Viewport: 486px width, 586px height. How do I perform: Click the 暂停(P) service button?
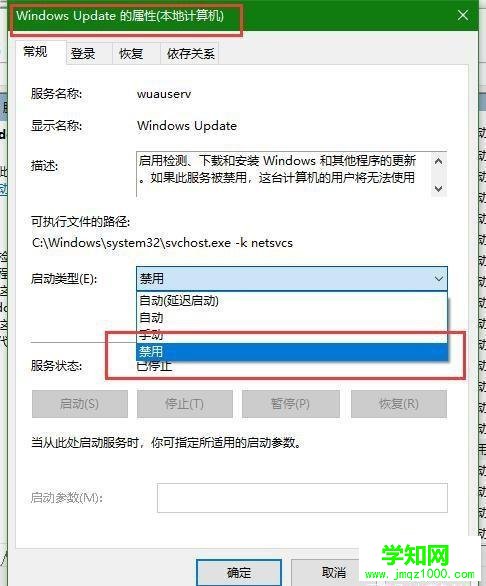pyautogui.click(x=290, y=404)
